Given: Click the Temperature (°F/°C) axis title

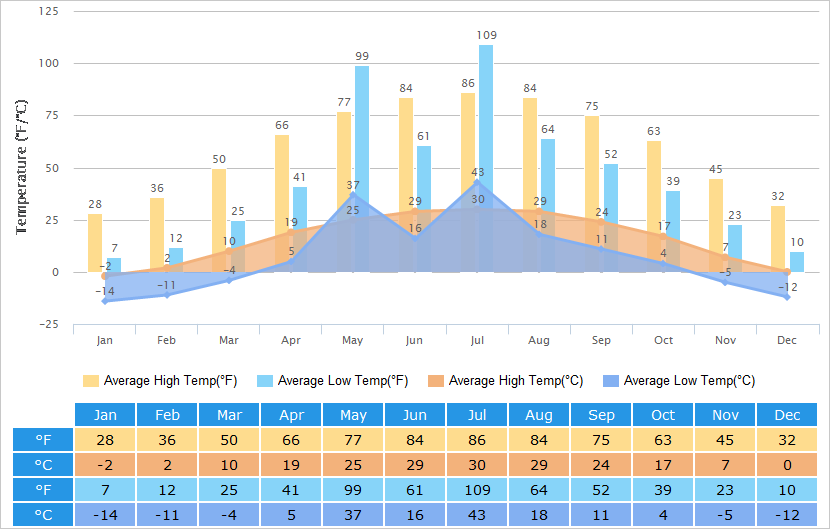Looking at the screenshot, I should [x=21, y=167].
